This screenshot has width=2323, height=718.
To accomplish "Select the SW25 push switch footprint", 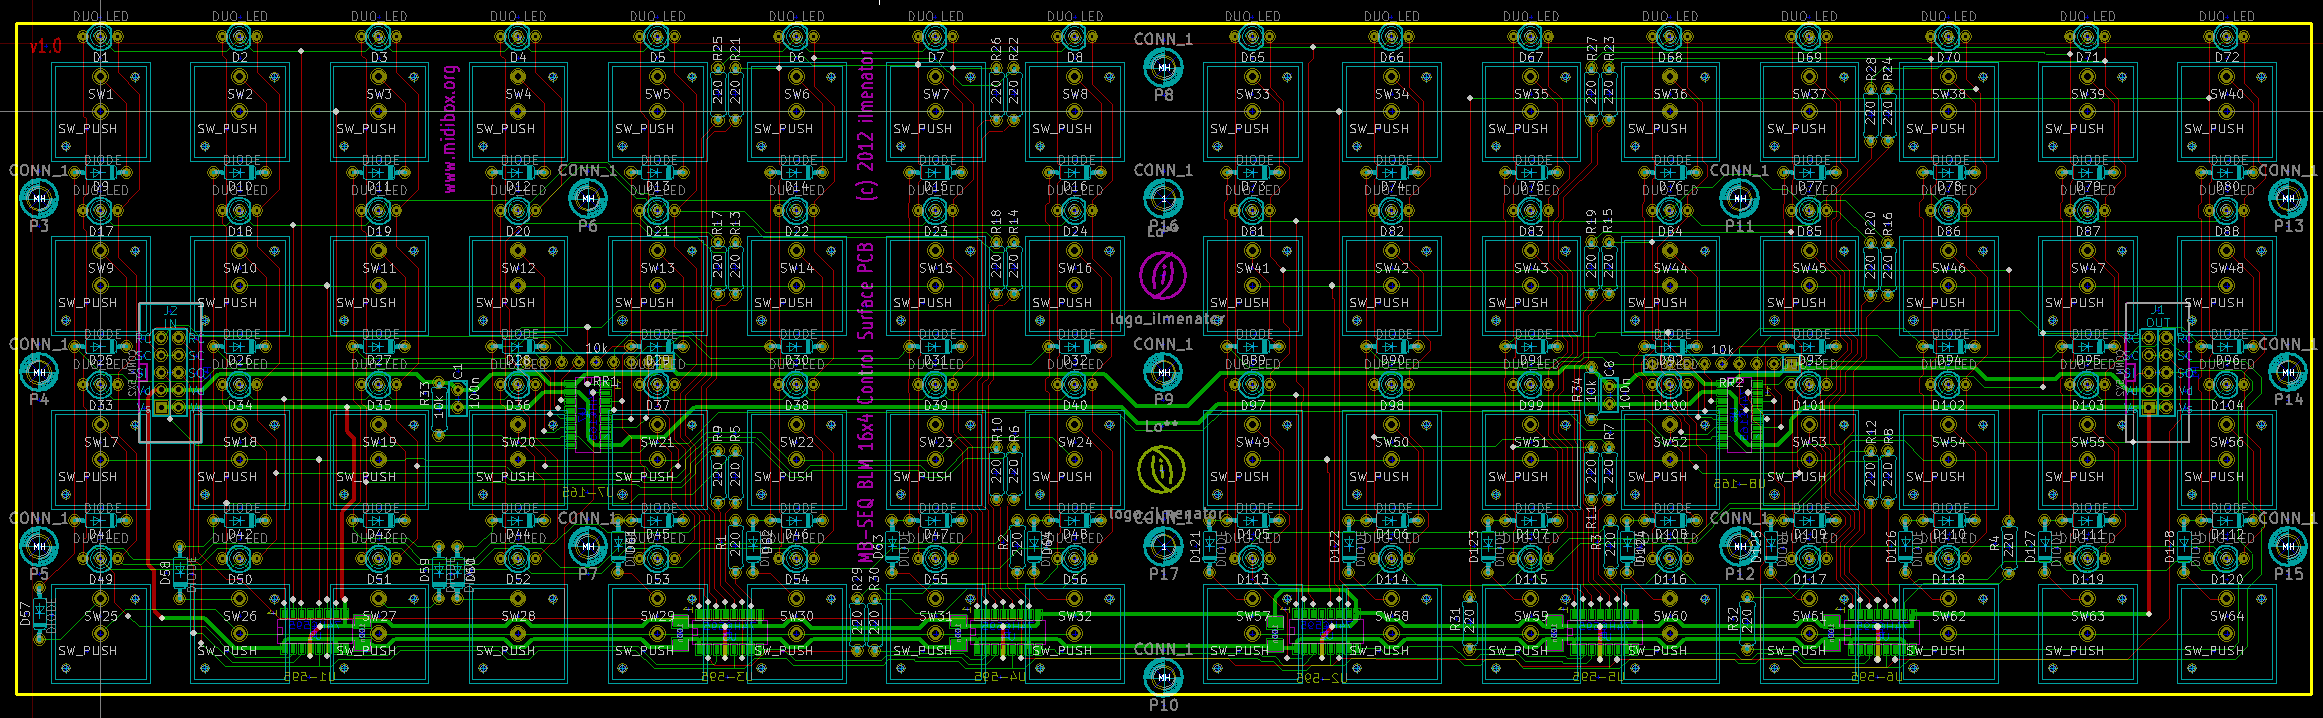I will click(100, 634).
